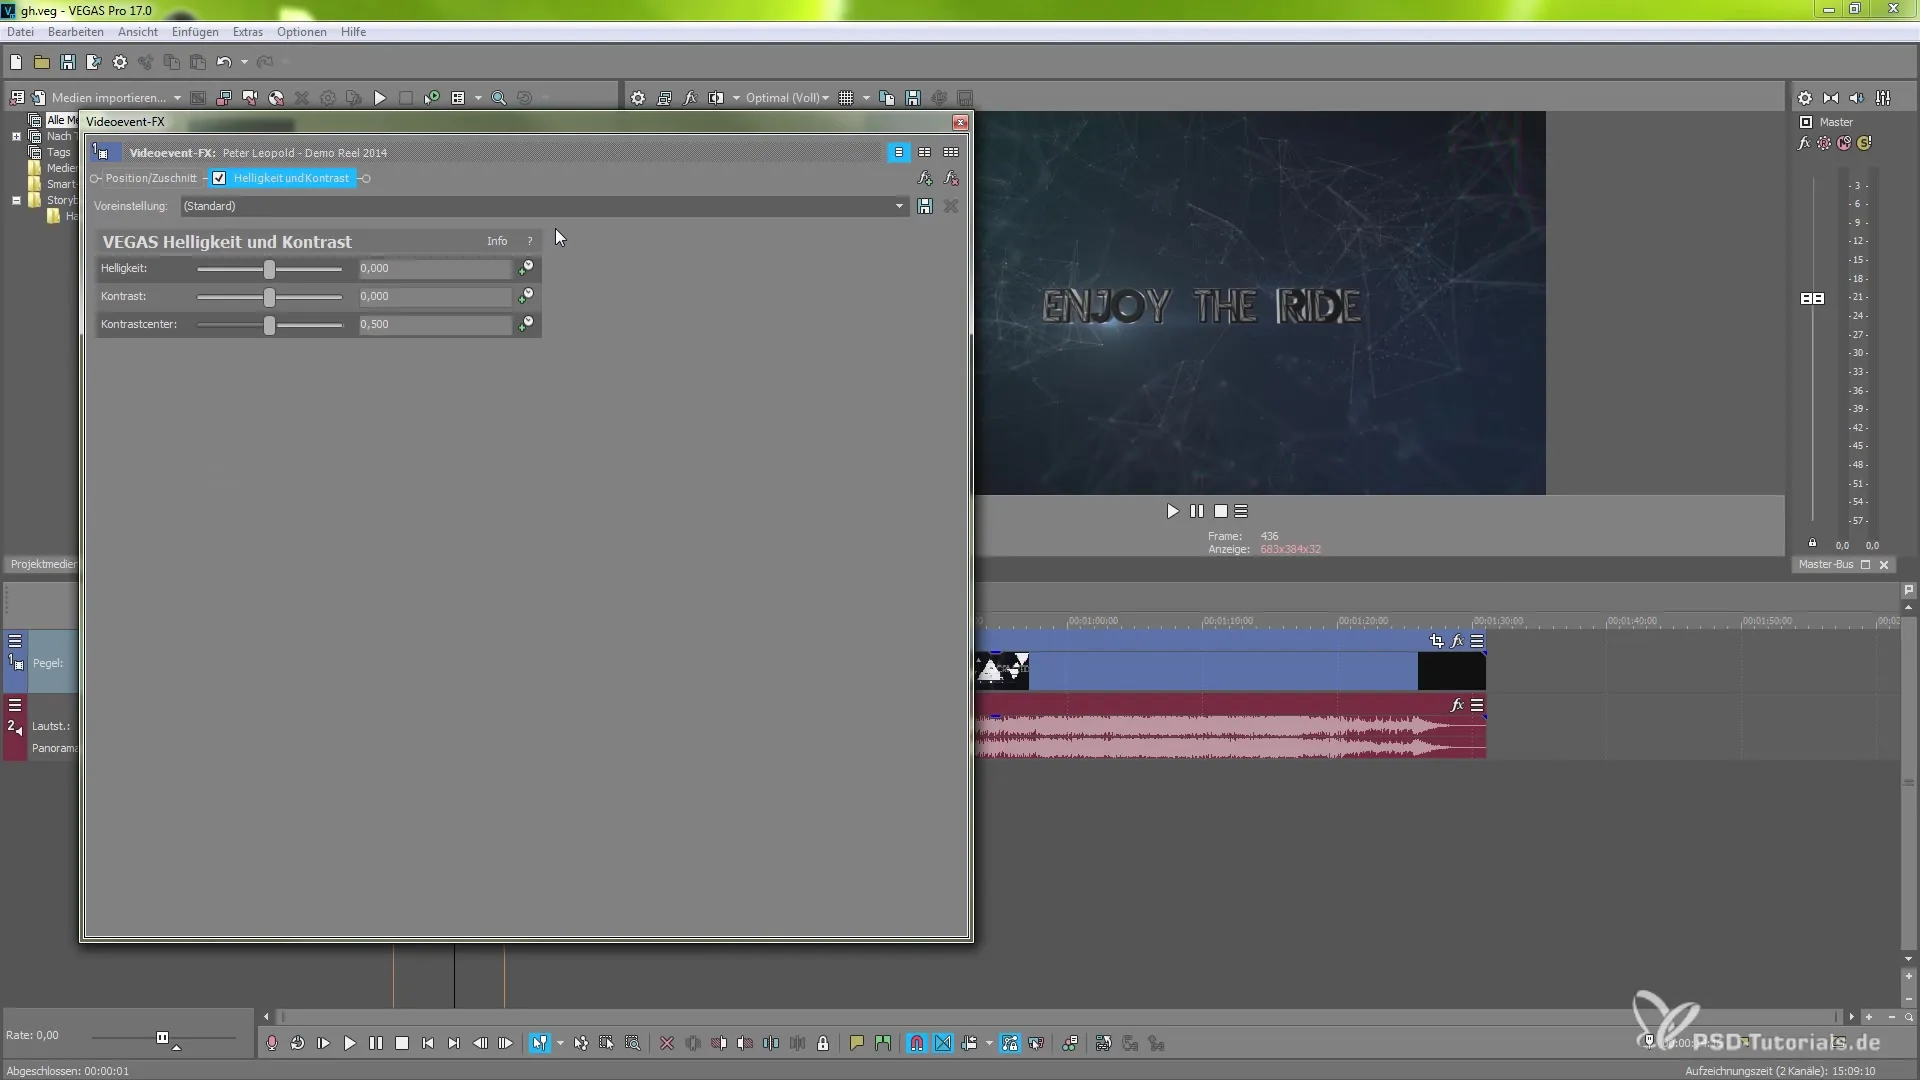Image resolution: width=1920 pixels, height=1080 pixels.
Task: Open the Optionen menu
Action: (x=302, y=32)
